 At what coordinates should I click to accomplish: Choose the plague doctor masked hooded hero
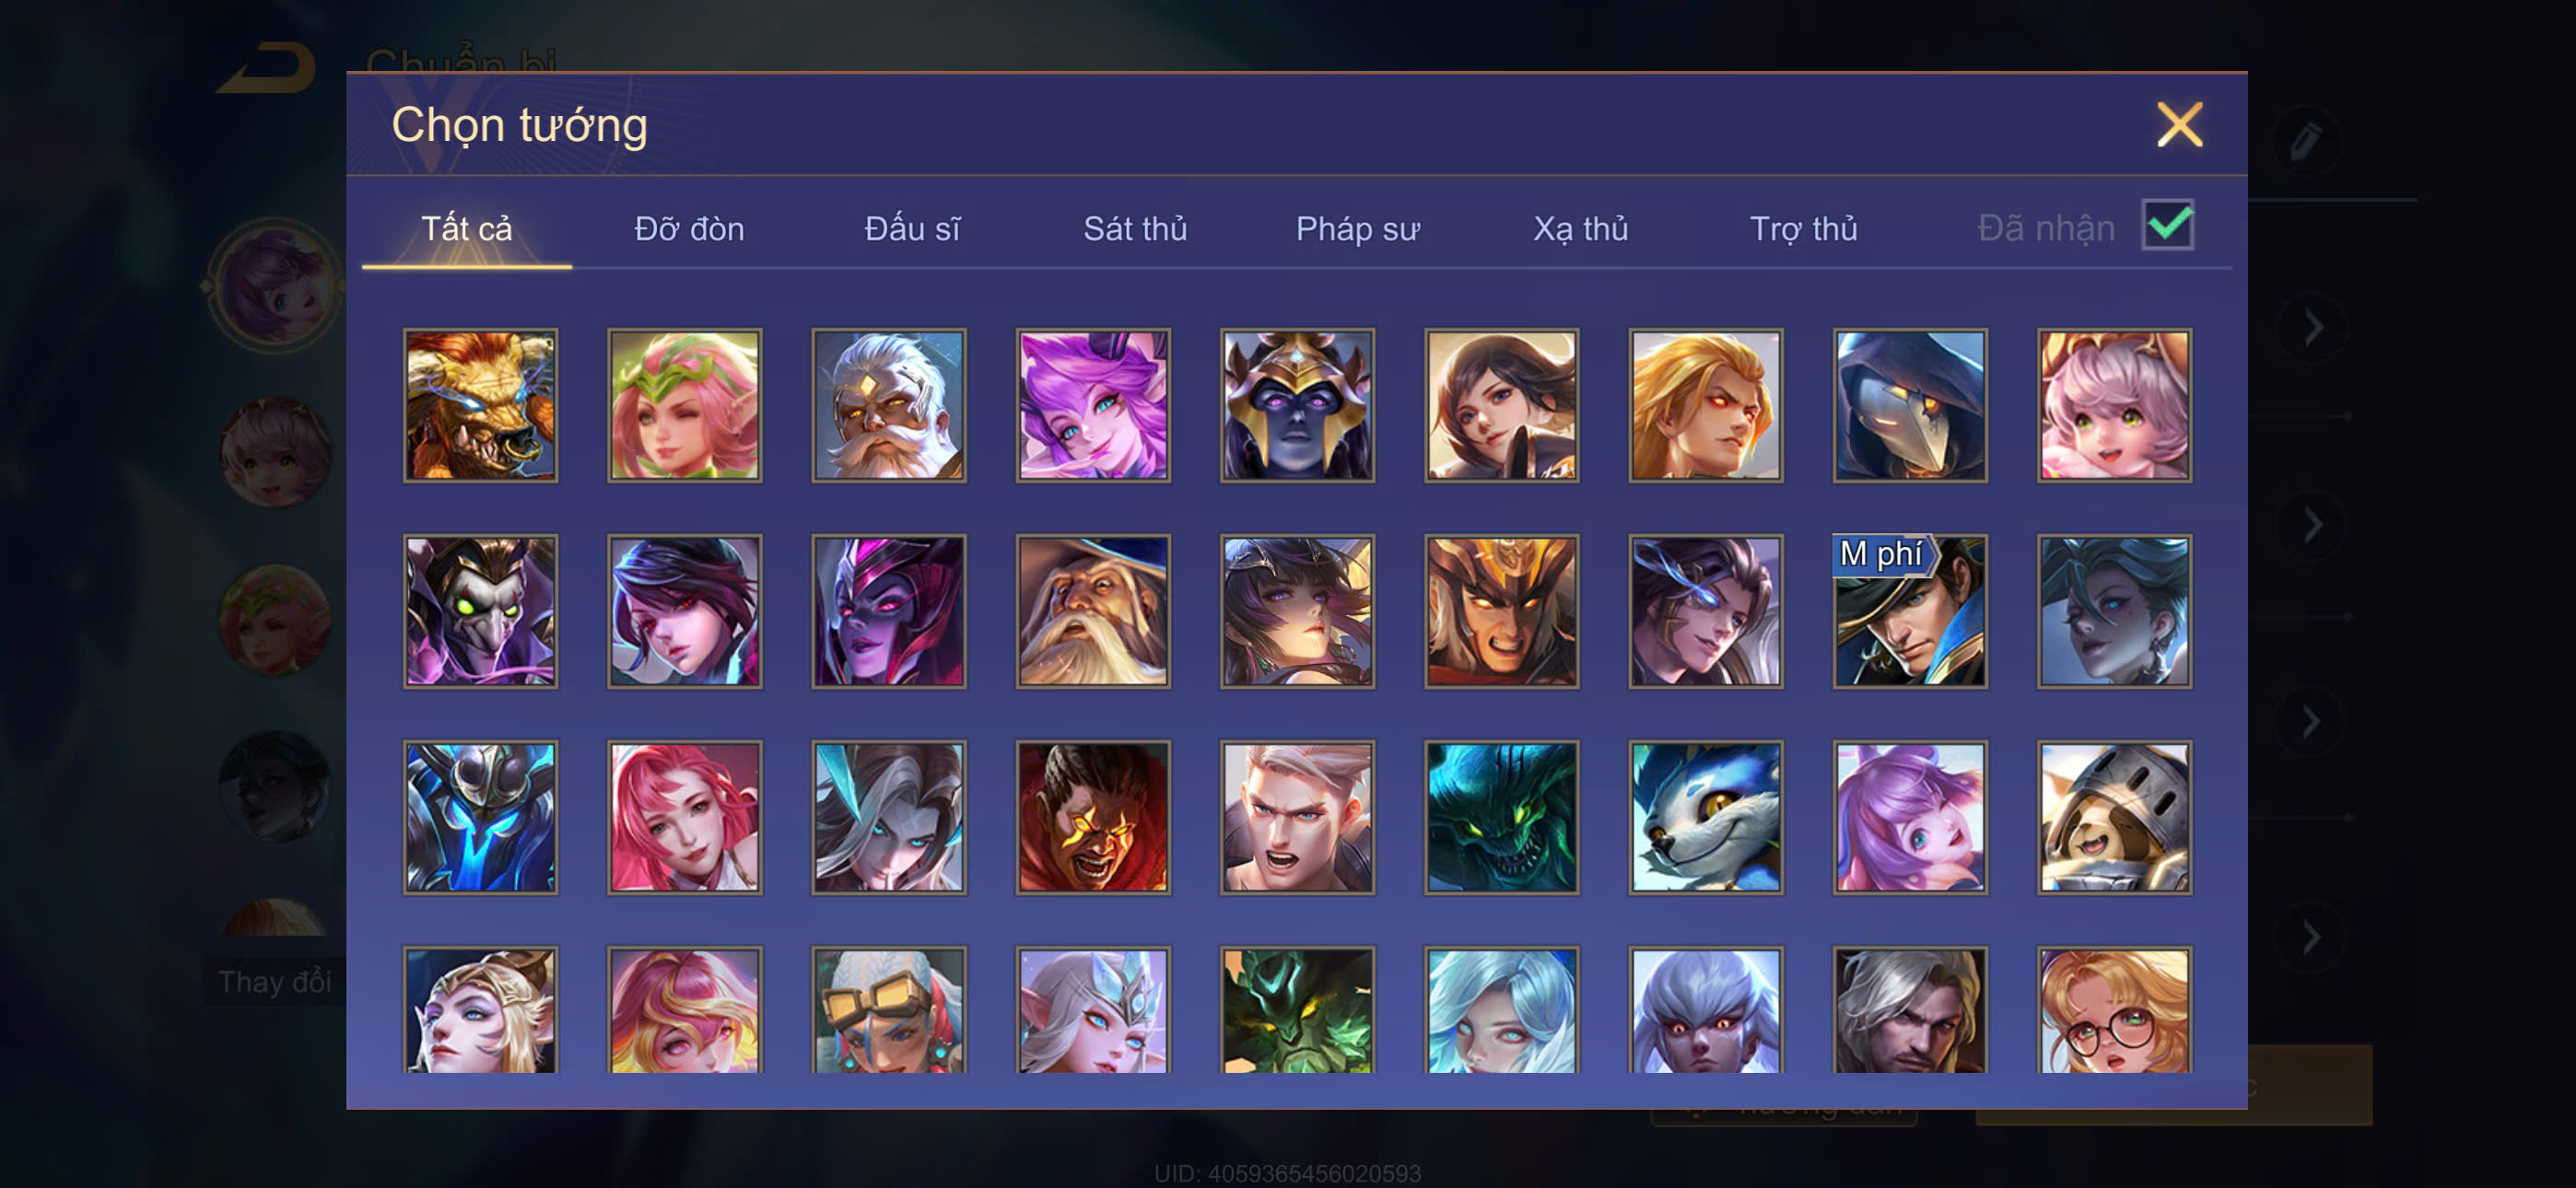point(1910,405)
